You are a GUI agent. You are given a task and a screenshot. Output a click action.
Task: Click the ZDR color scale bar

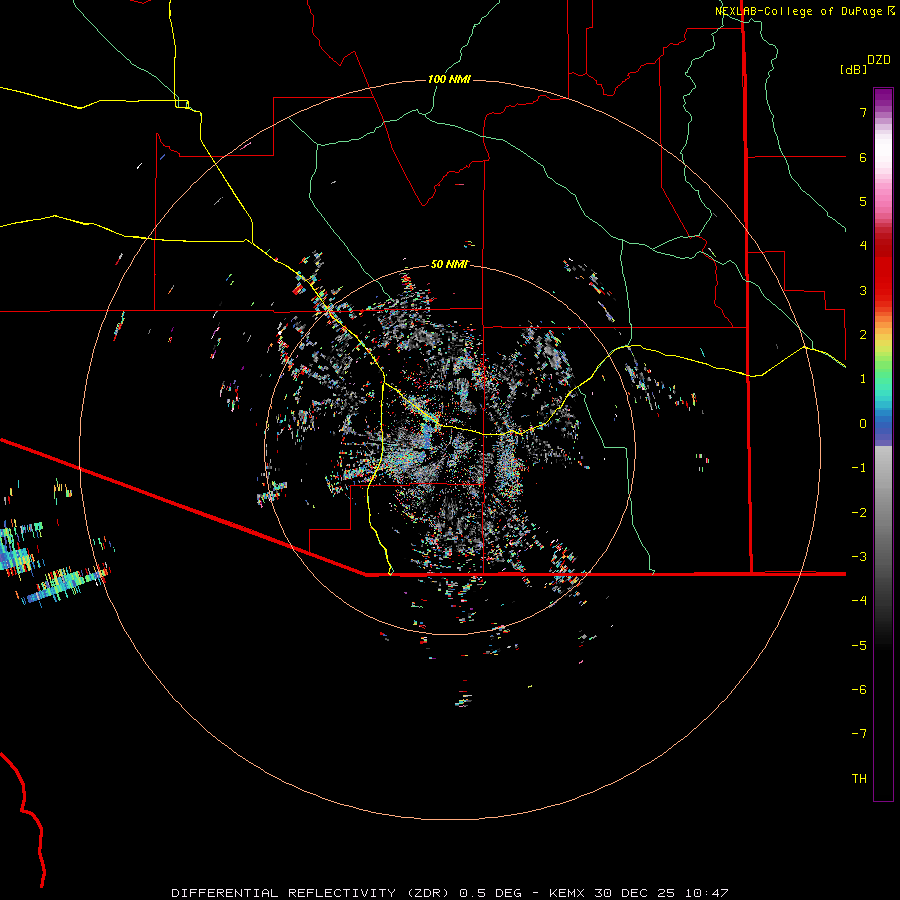tap(883, 444)
